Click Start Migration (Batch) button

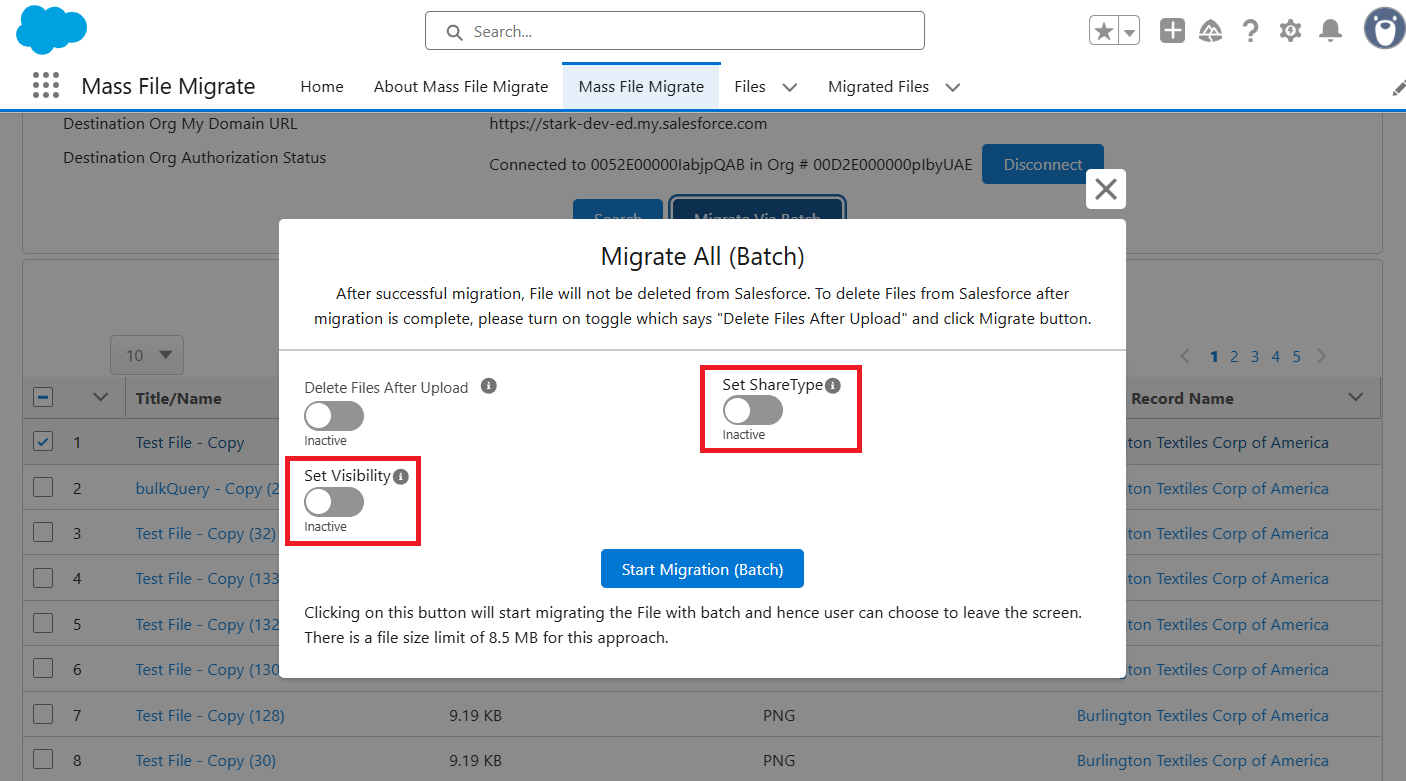pos(702,569)
